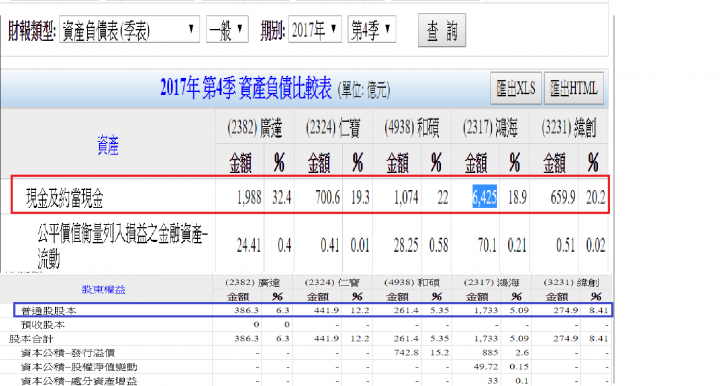Screen dimensions: 720x386
Task: Click the 700.6 cash value for 仁寶
Action: 327,197
